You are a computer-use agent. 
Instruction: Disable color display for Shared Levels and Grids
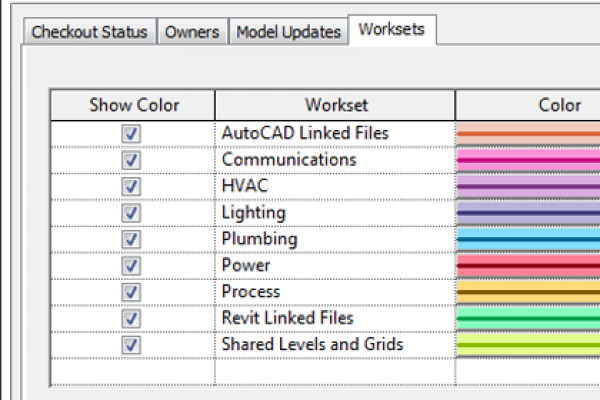[131, 345]
